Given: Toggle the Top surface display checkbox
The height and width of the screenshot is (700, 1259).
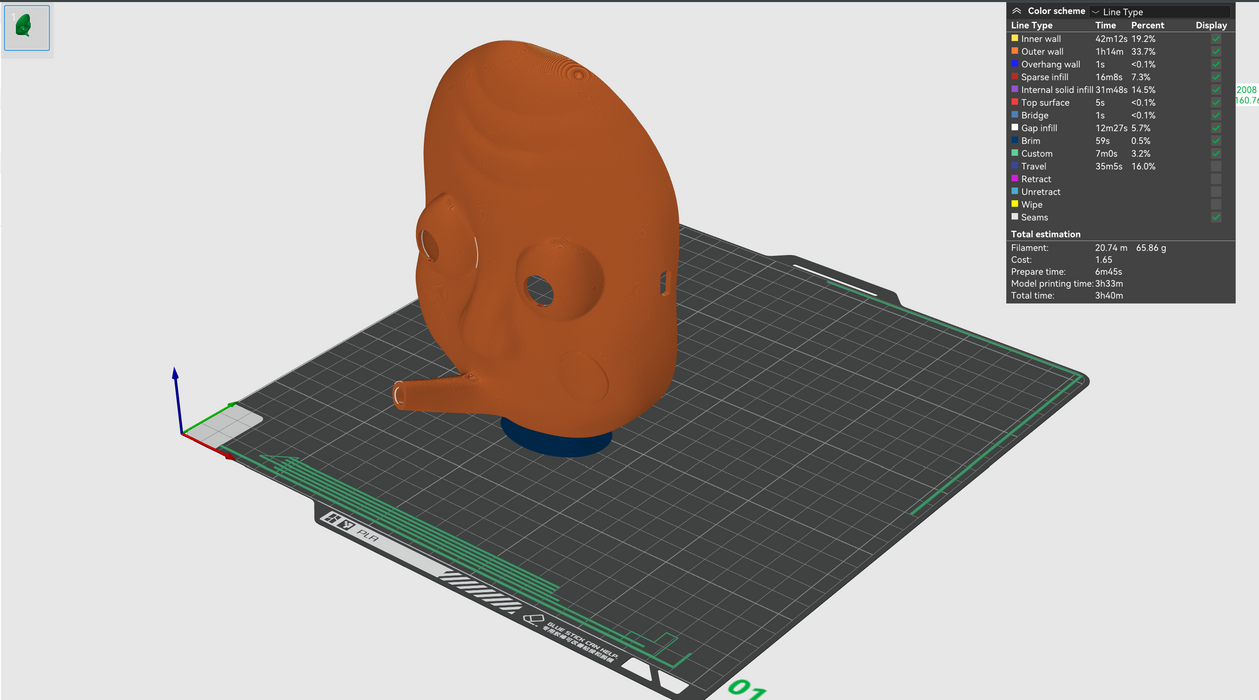Looking at the screenshot, I should coord(1216,103).
